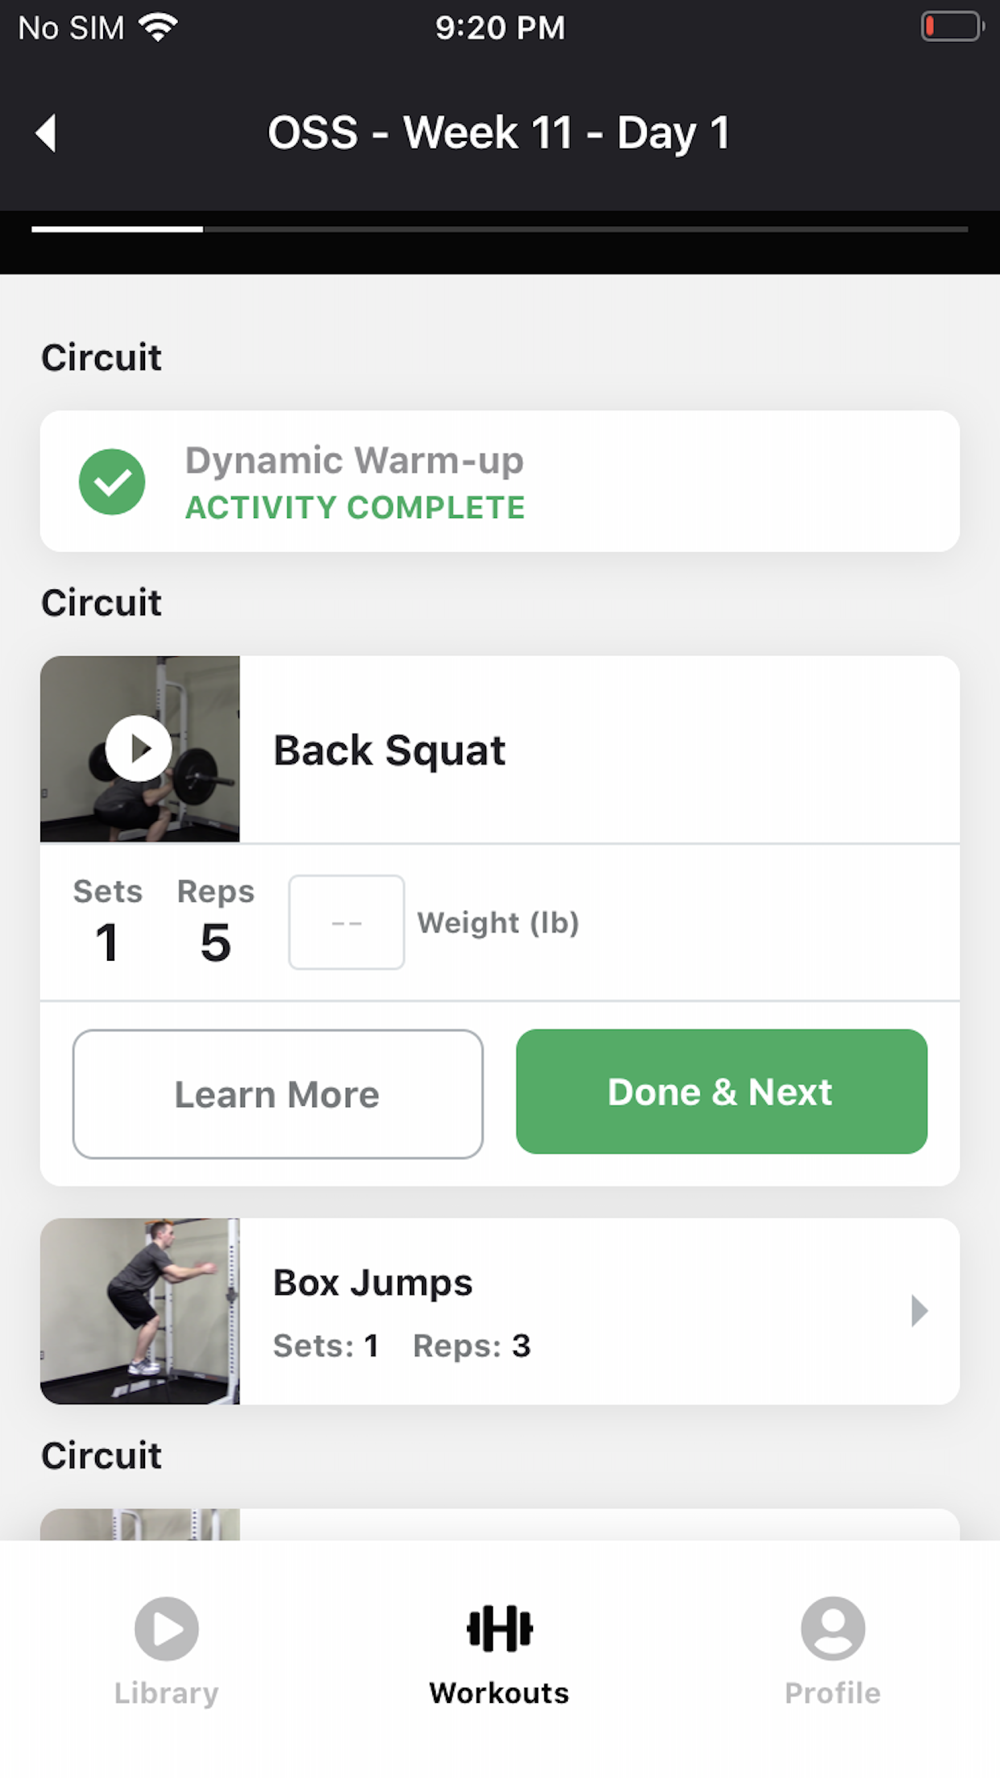Expand Box Jumps with the right chevron
Image resolution: width=1000 pixels, height=1778 pixels.
click(x=919, y=1310)
